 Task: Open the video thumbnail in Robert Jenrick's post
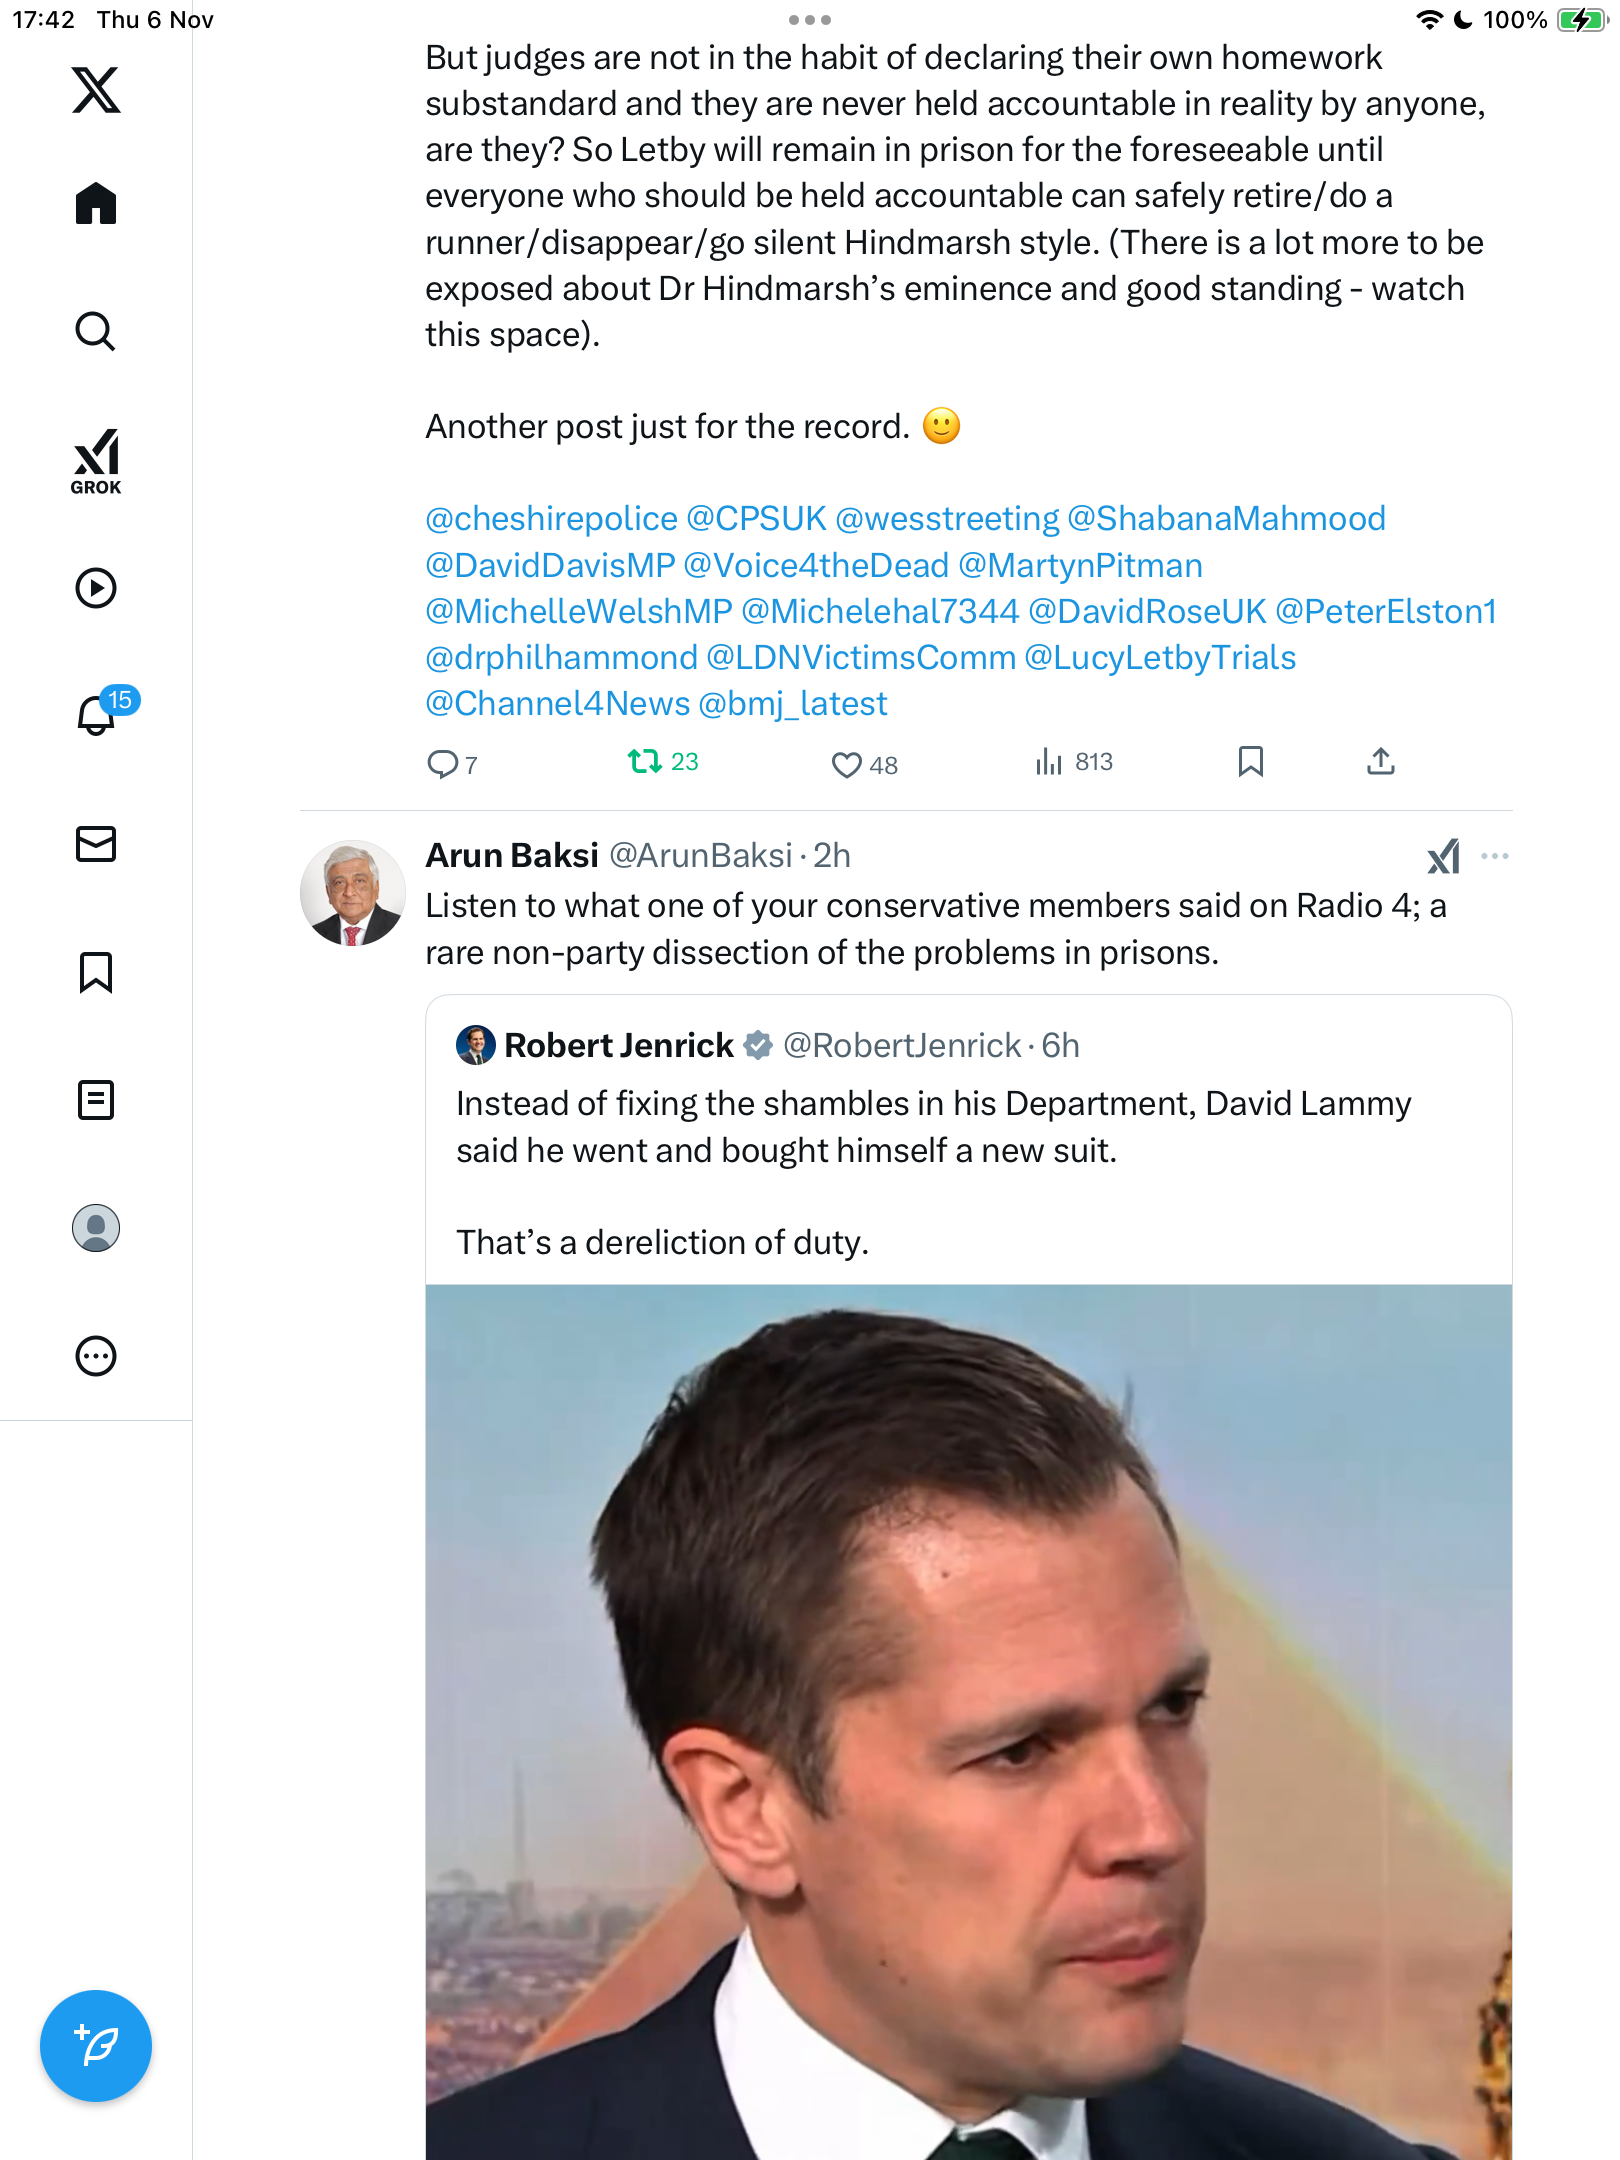pos(968,1720)
